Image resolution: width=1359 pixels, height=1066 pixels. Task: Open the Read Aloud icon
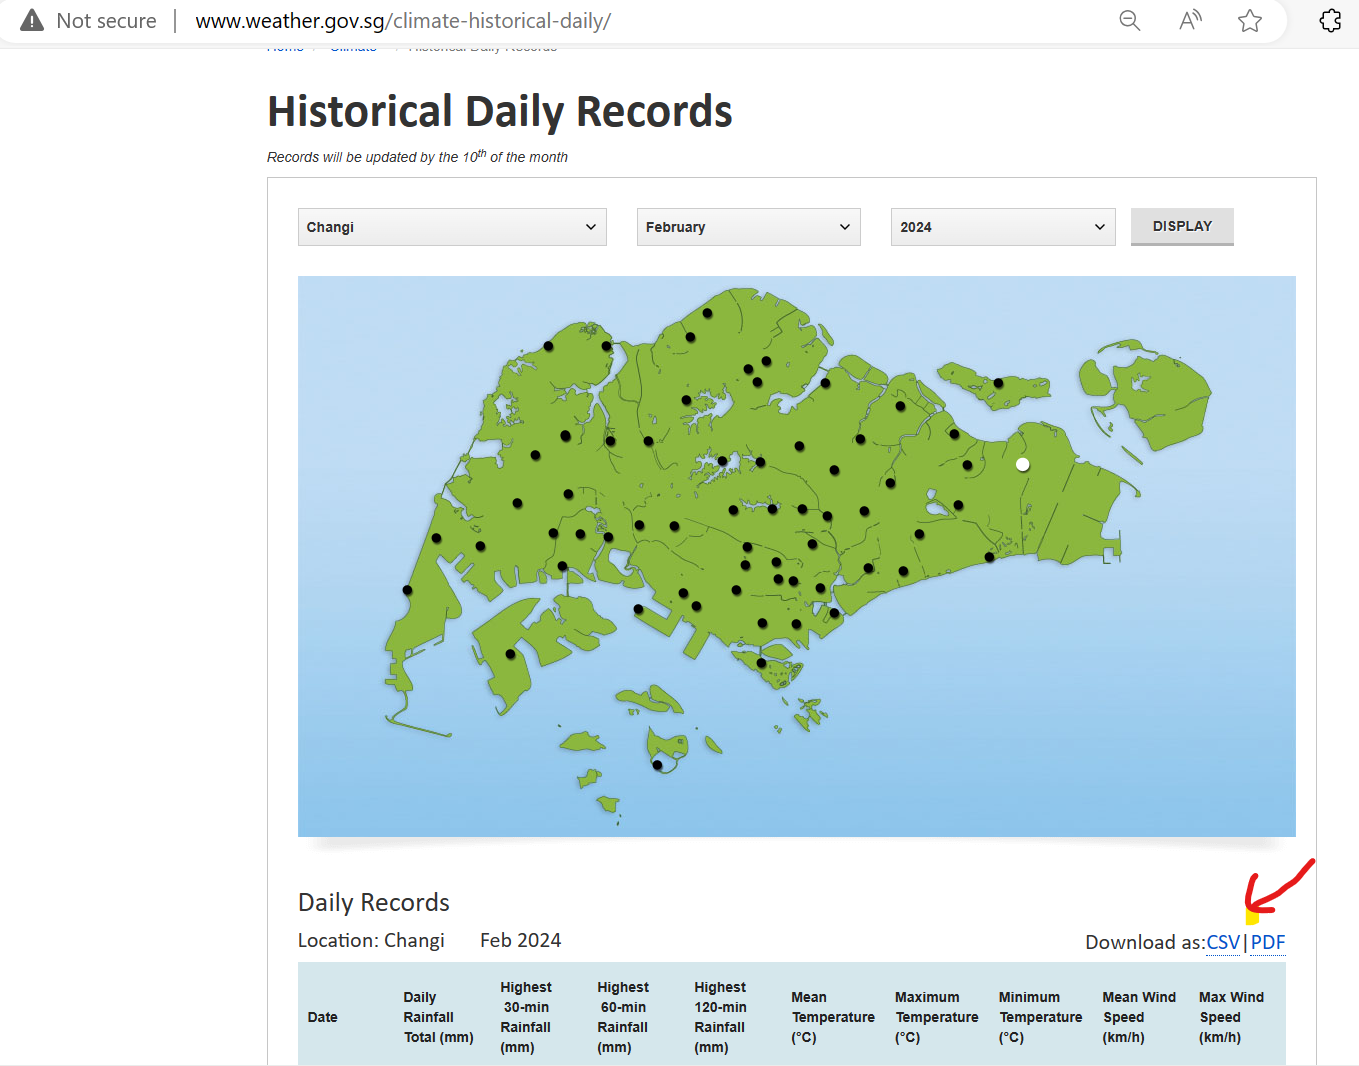pyautogui.click(x=1190, y=21)
